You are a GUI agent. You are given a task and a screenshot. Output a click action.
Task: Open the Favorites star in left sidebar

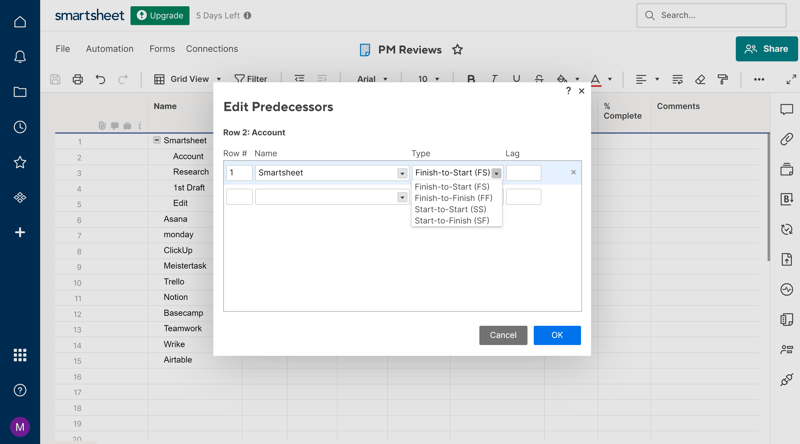click(20, 162)
